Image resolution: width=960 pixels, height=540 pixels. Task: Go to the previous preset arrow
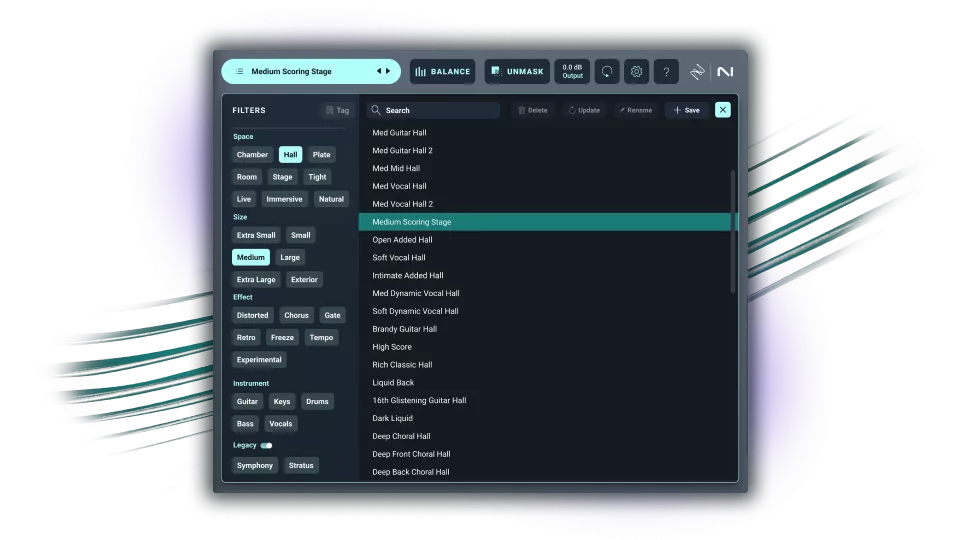379,72
